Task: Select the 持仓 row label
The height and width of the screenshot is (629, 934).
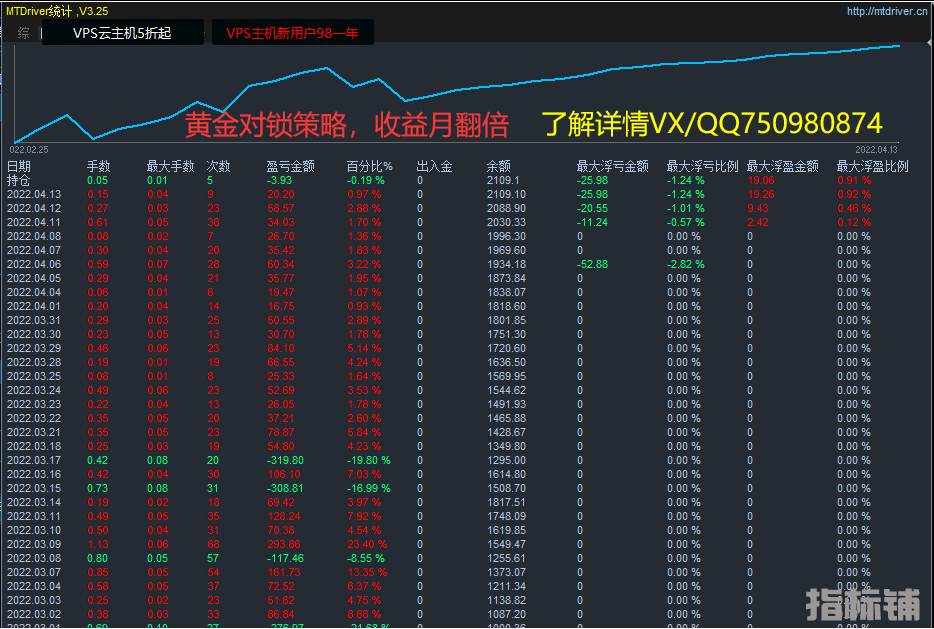Action: [19, 180]
